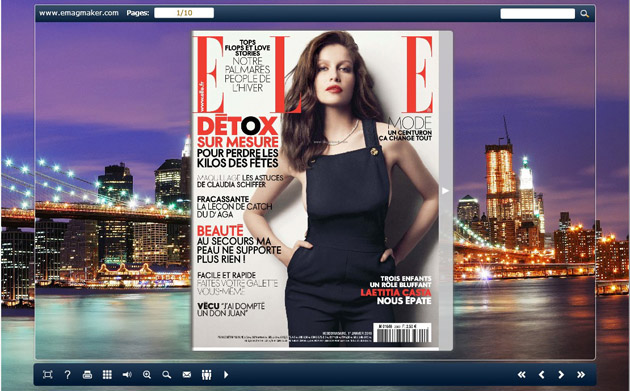Viewport: 630px width, 391px height.
Task: Go to next page arrow
Action: pos(561,375)
